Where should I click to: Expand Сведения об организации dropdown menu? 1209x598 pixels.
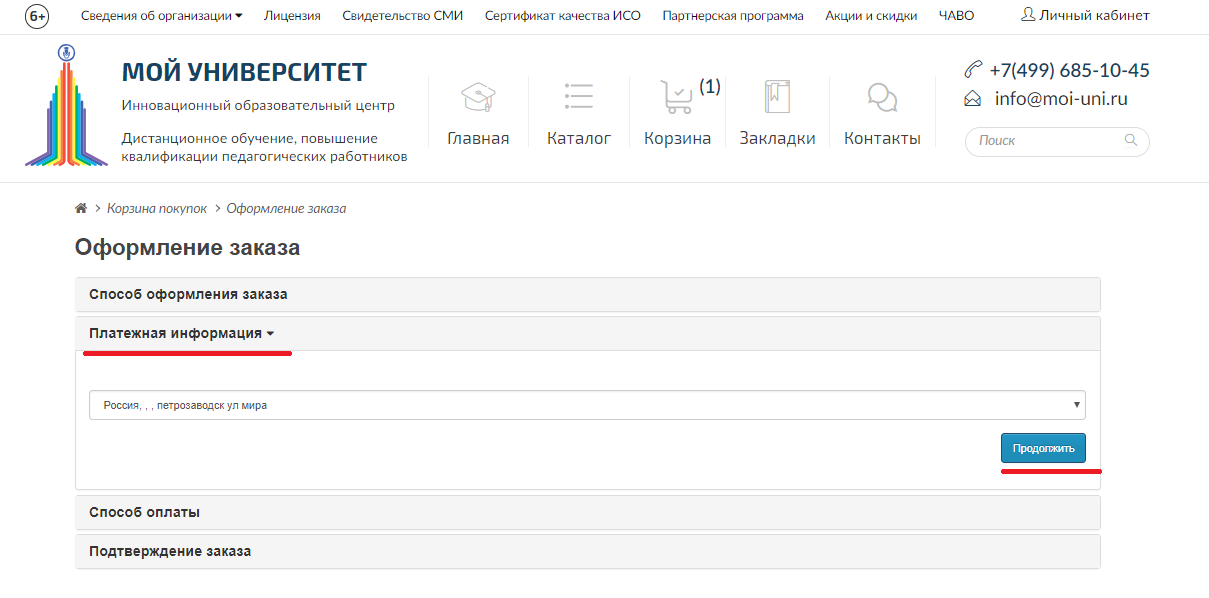[161, 16]
